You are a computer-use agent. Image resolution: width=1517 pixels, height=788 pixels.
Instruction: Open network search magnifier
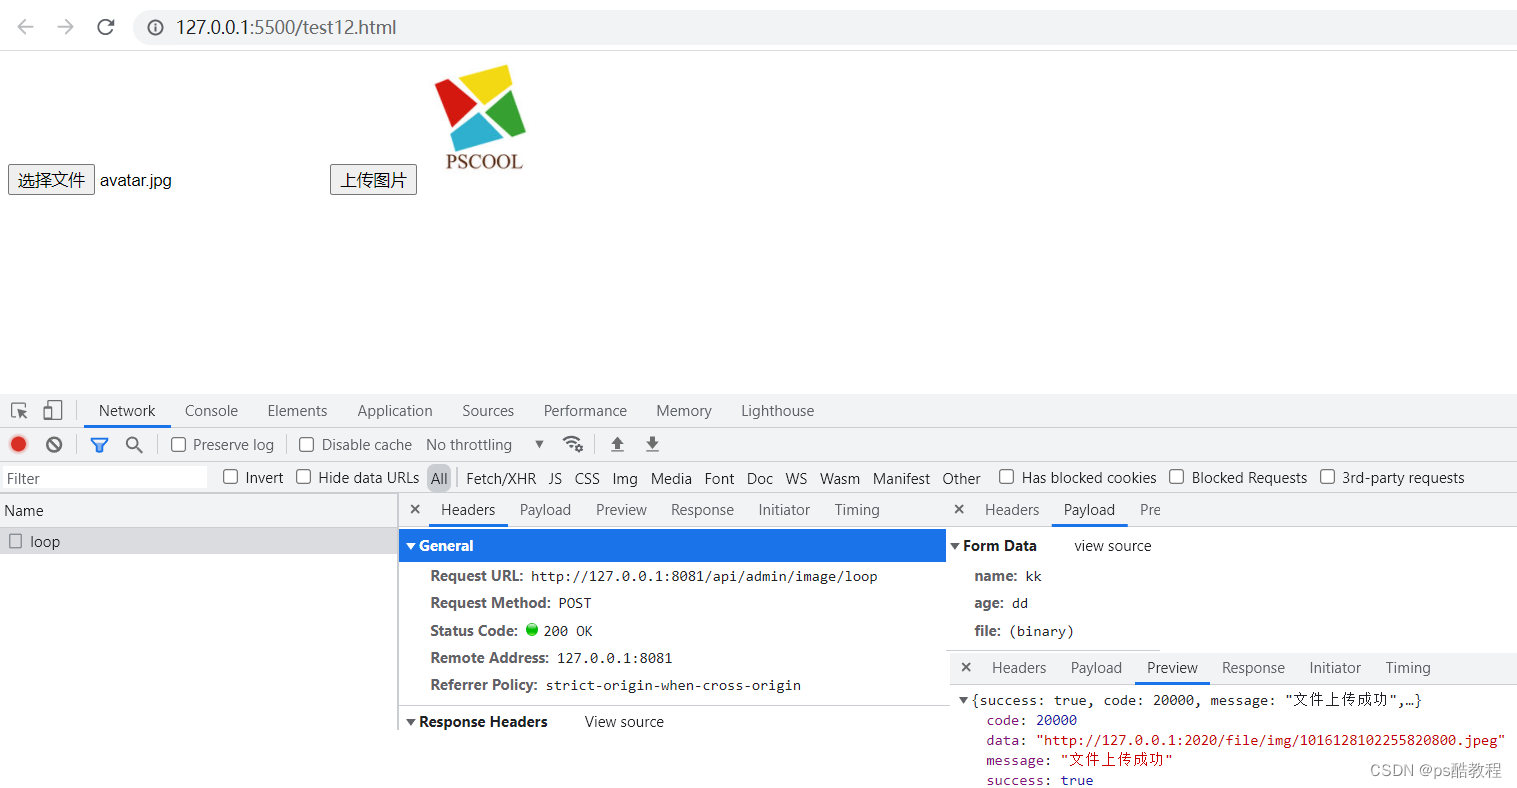(x=134, y=445)
